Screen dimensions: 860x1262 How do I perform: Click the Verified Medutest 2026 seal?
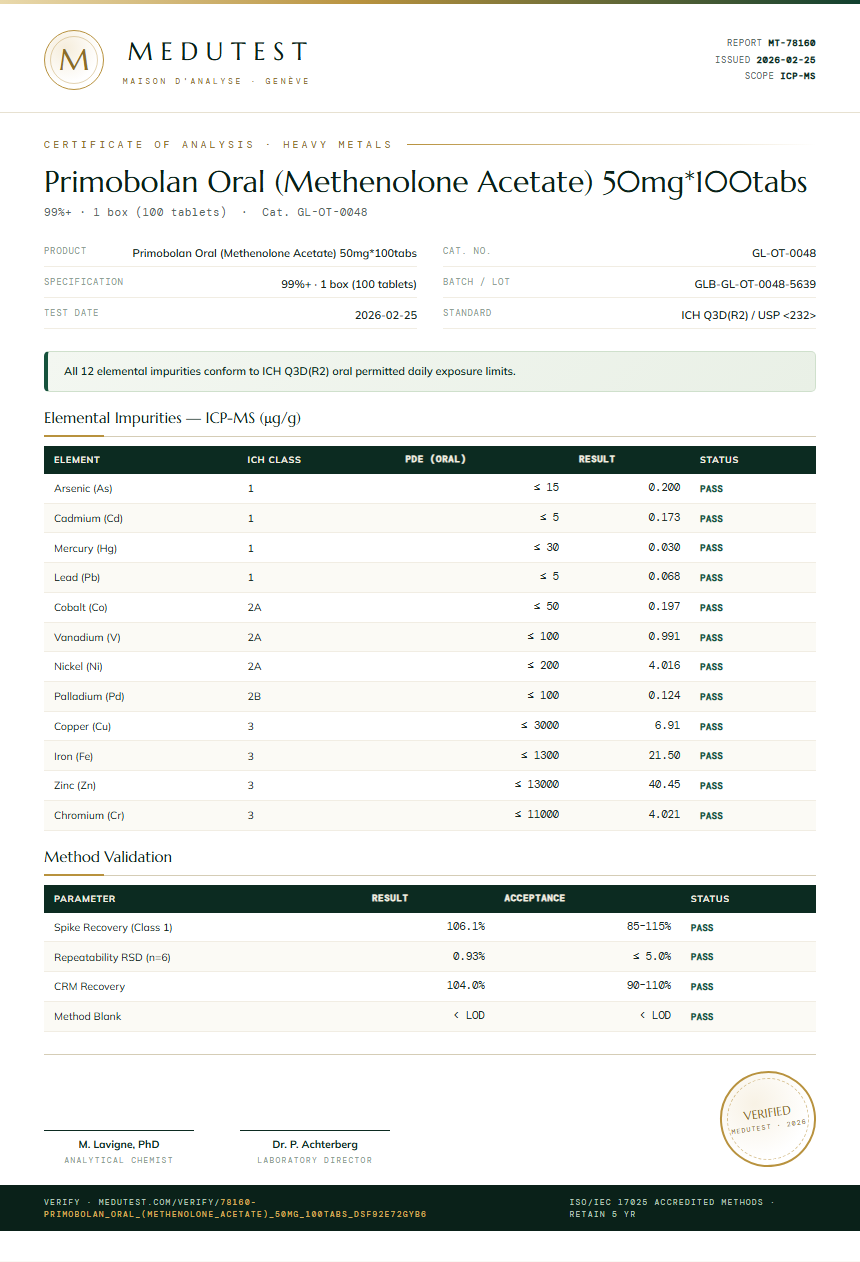click(x=768, y=1118)
